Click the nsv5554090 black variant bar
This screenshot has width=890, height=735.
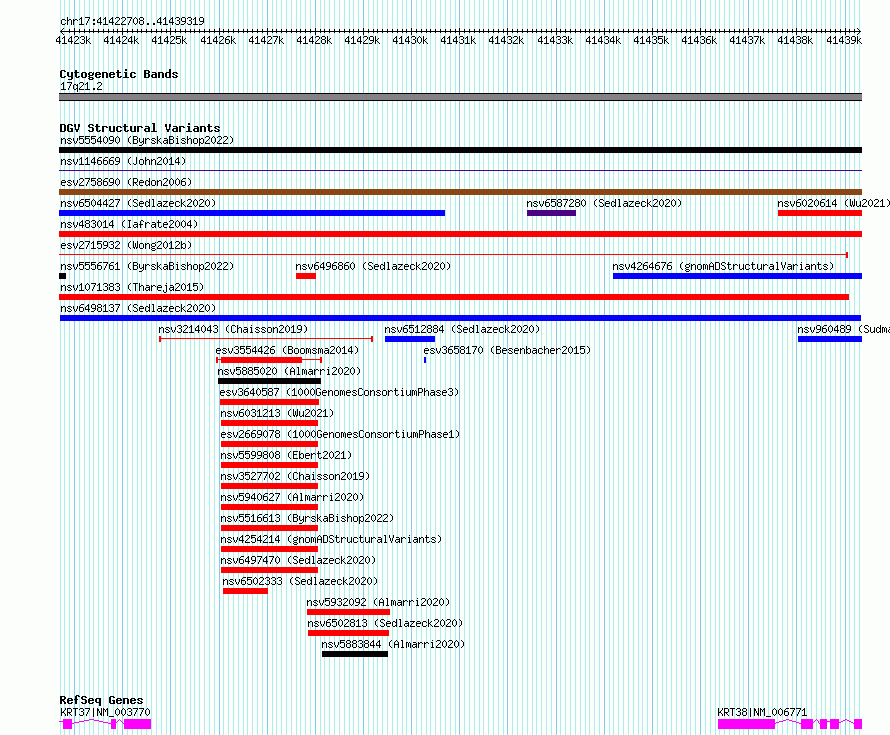(460, 150)
